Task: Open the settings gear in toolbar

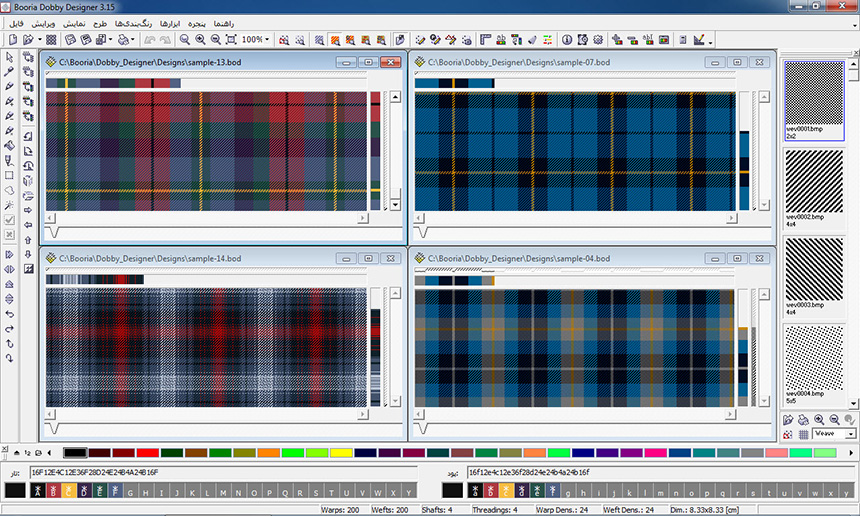Action: (598, 39)
